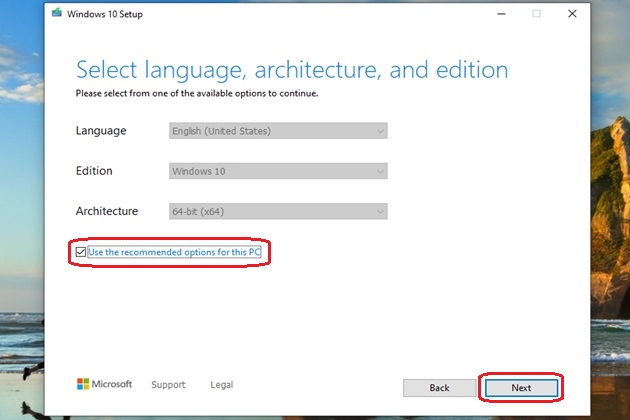
Task: Click the arrow on the Architecture dropdown
Action: [x=379, y=211]
